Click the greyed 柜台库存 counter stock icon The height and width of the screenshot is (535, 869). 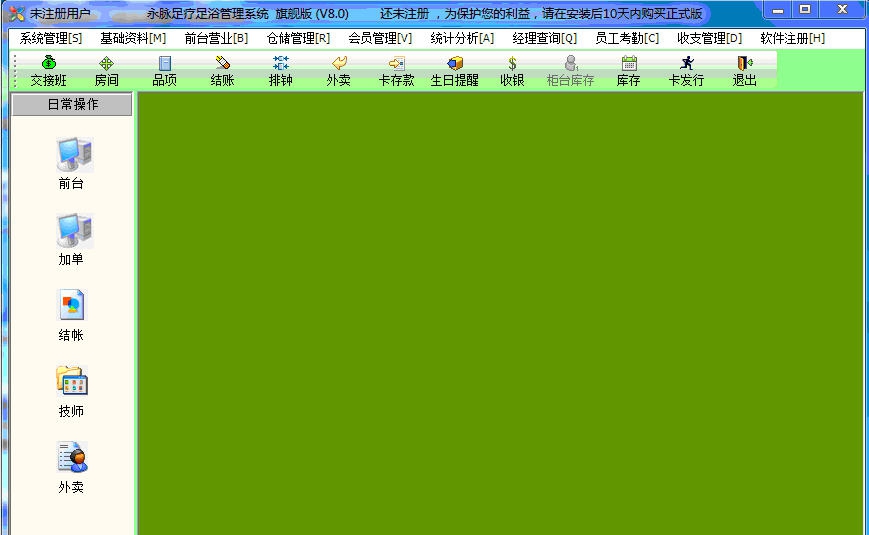[570, 71]
